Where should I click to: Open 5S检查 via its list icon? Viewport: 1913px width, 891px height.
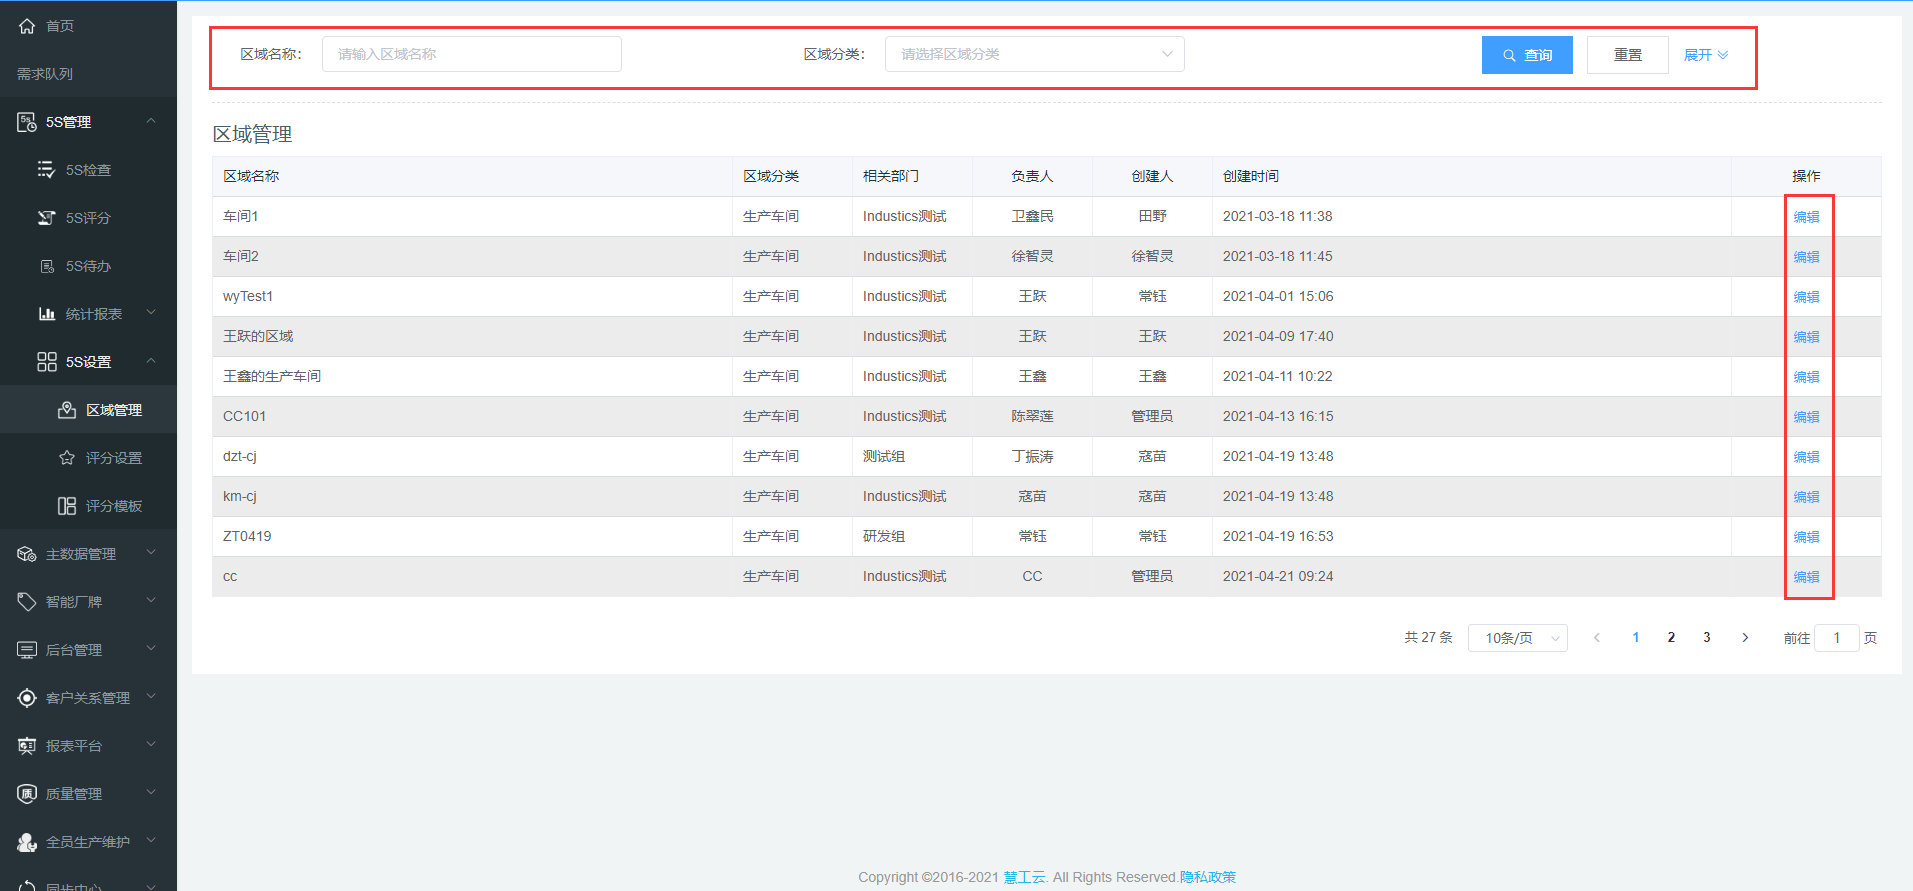pos(46,170)
